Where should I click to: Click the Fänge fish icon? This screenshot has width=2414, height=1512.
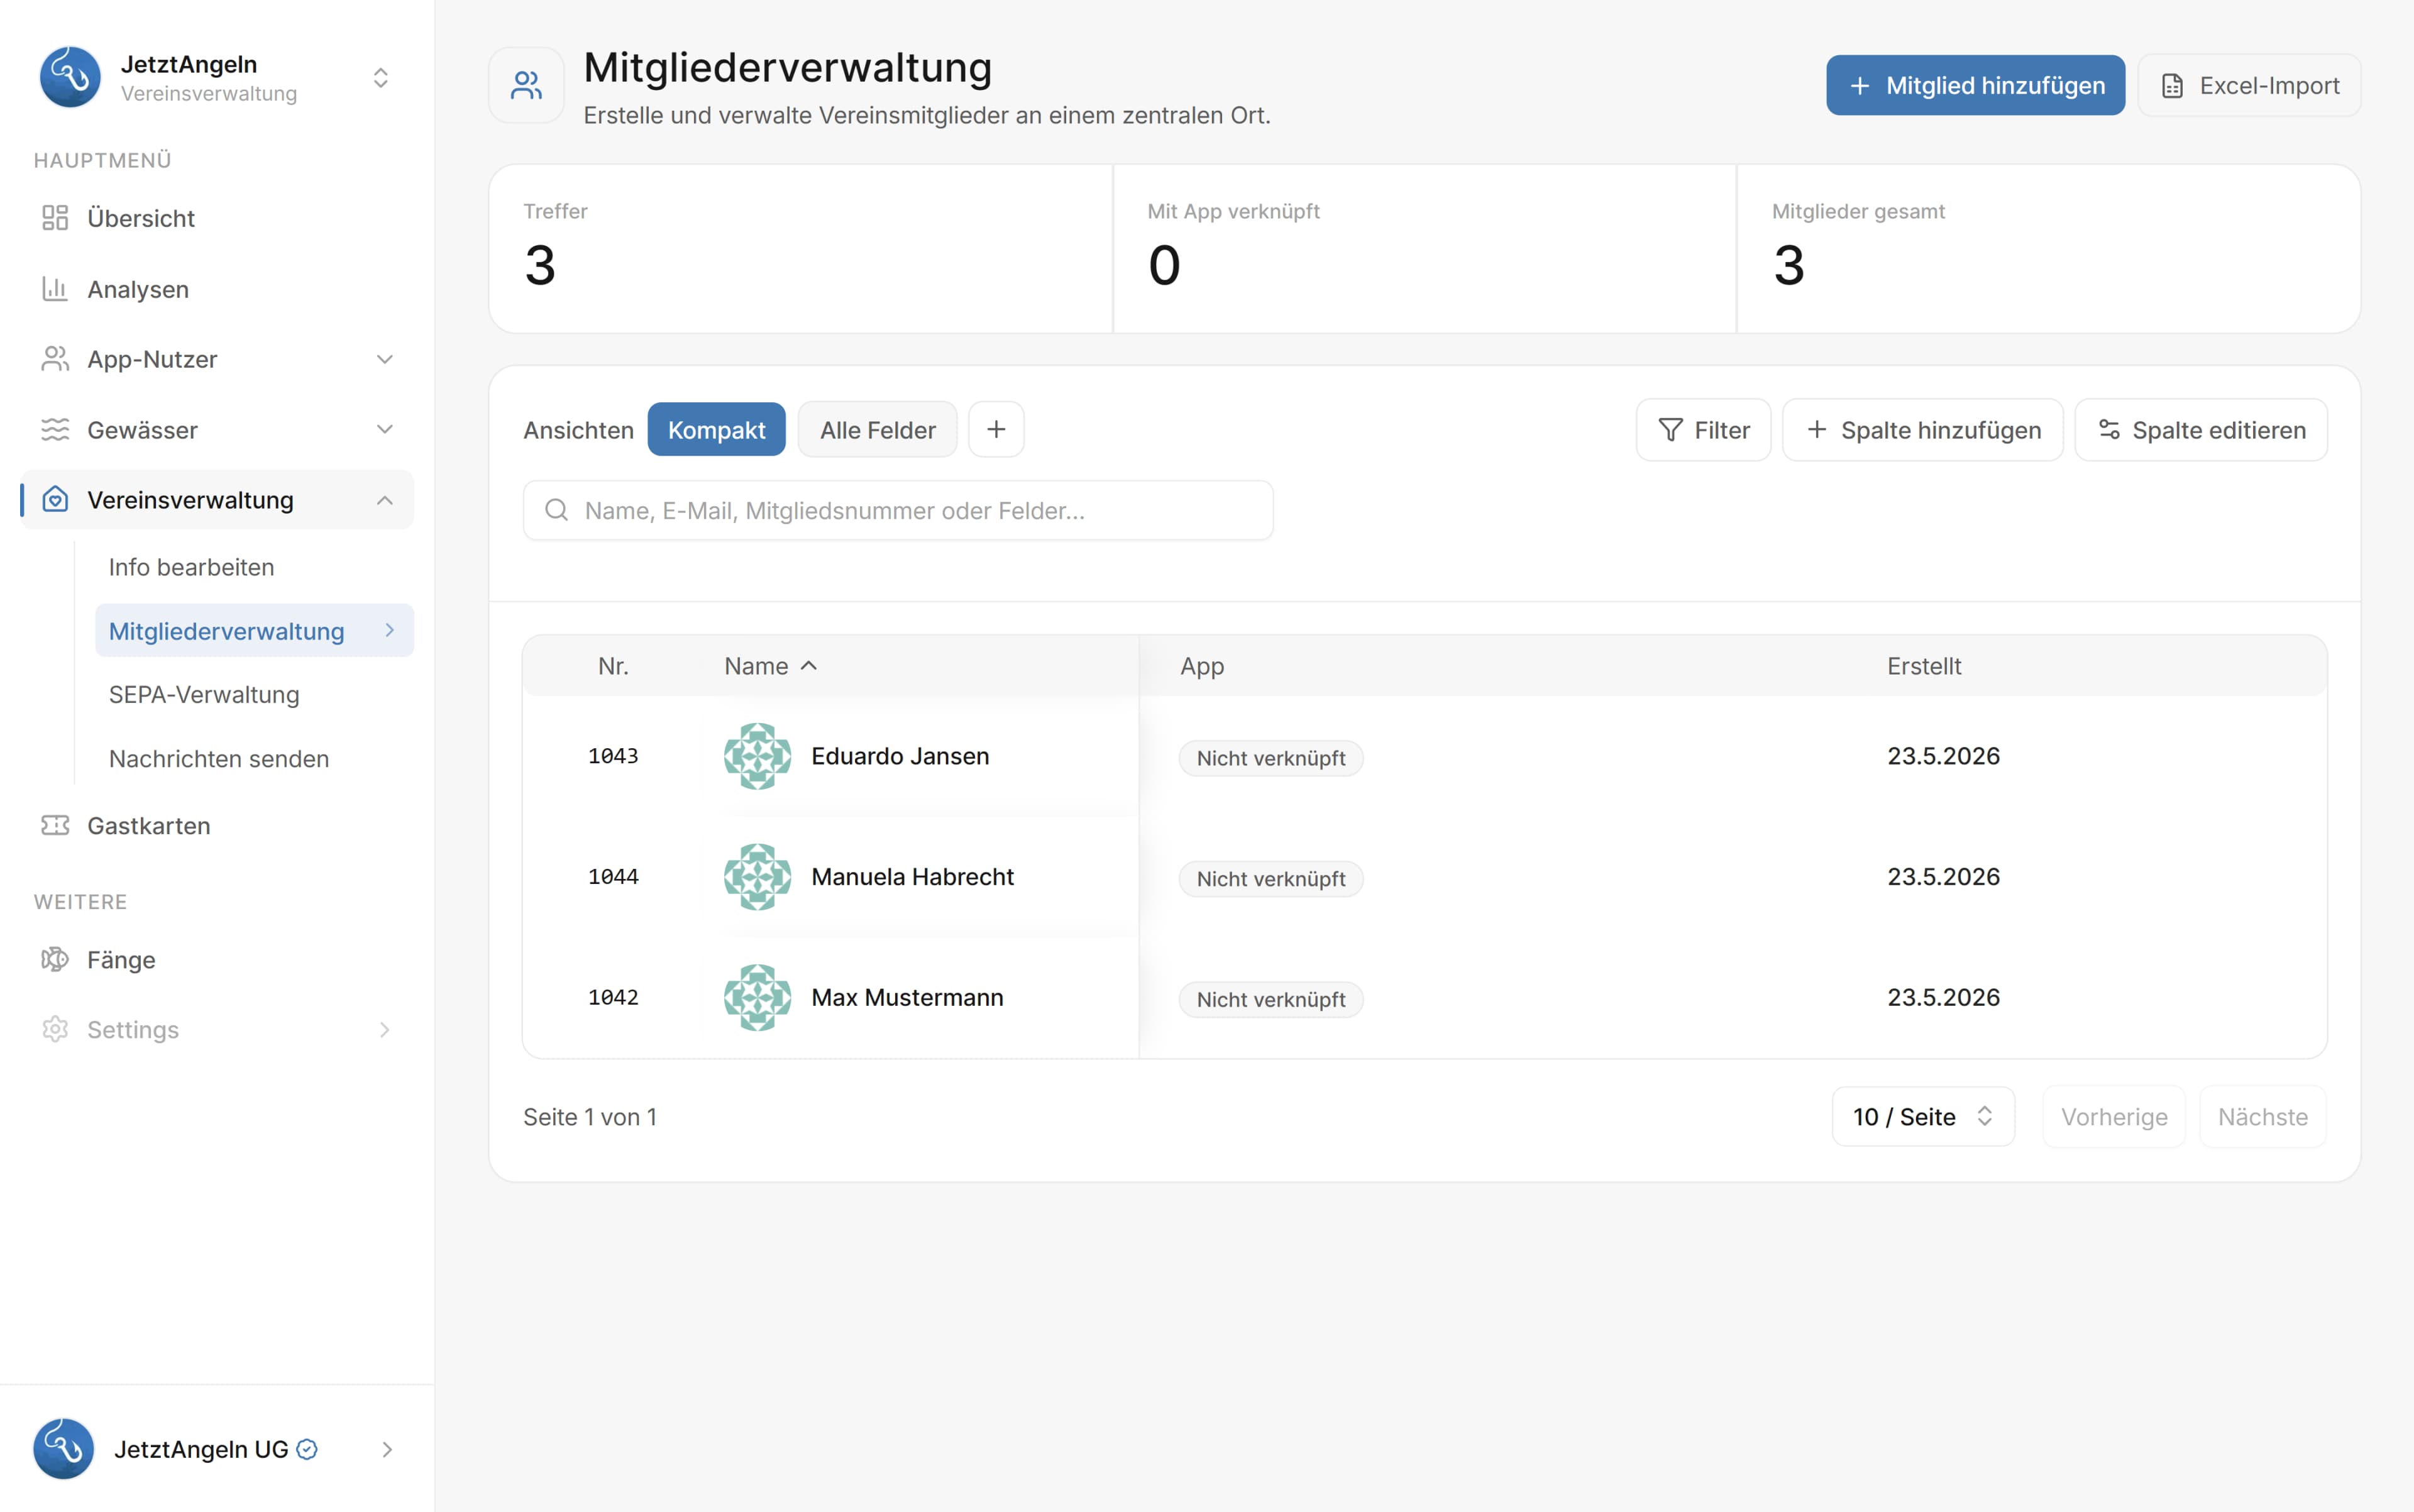point(55,960)
